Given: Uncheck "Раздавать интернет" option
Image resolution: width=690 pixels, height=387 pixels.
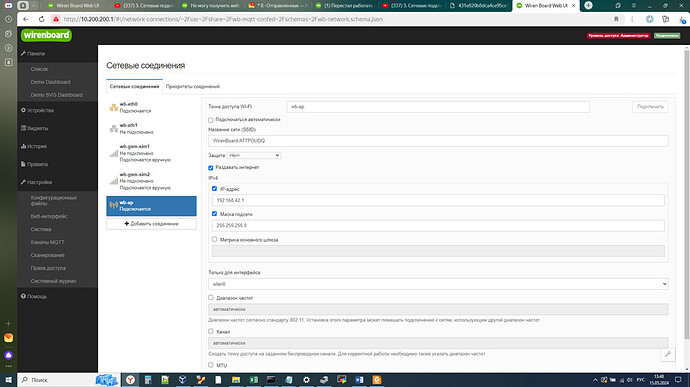Looking at the screenshot, I should (211, 168).
